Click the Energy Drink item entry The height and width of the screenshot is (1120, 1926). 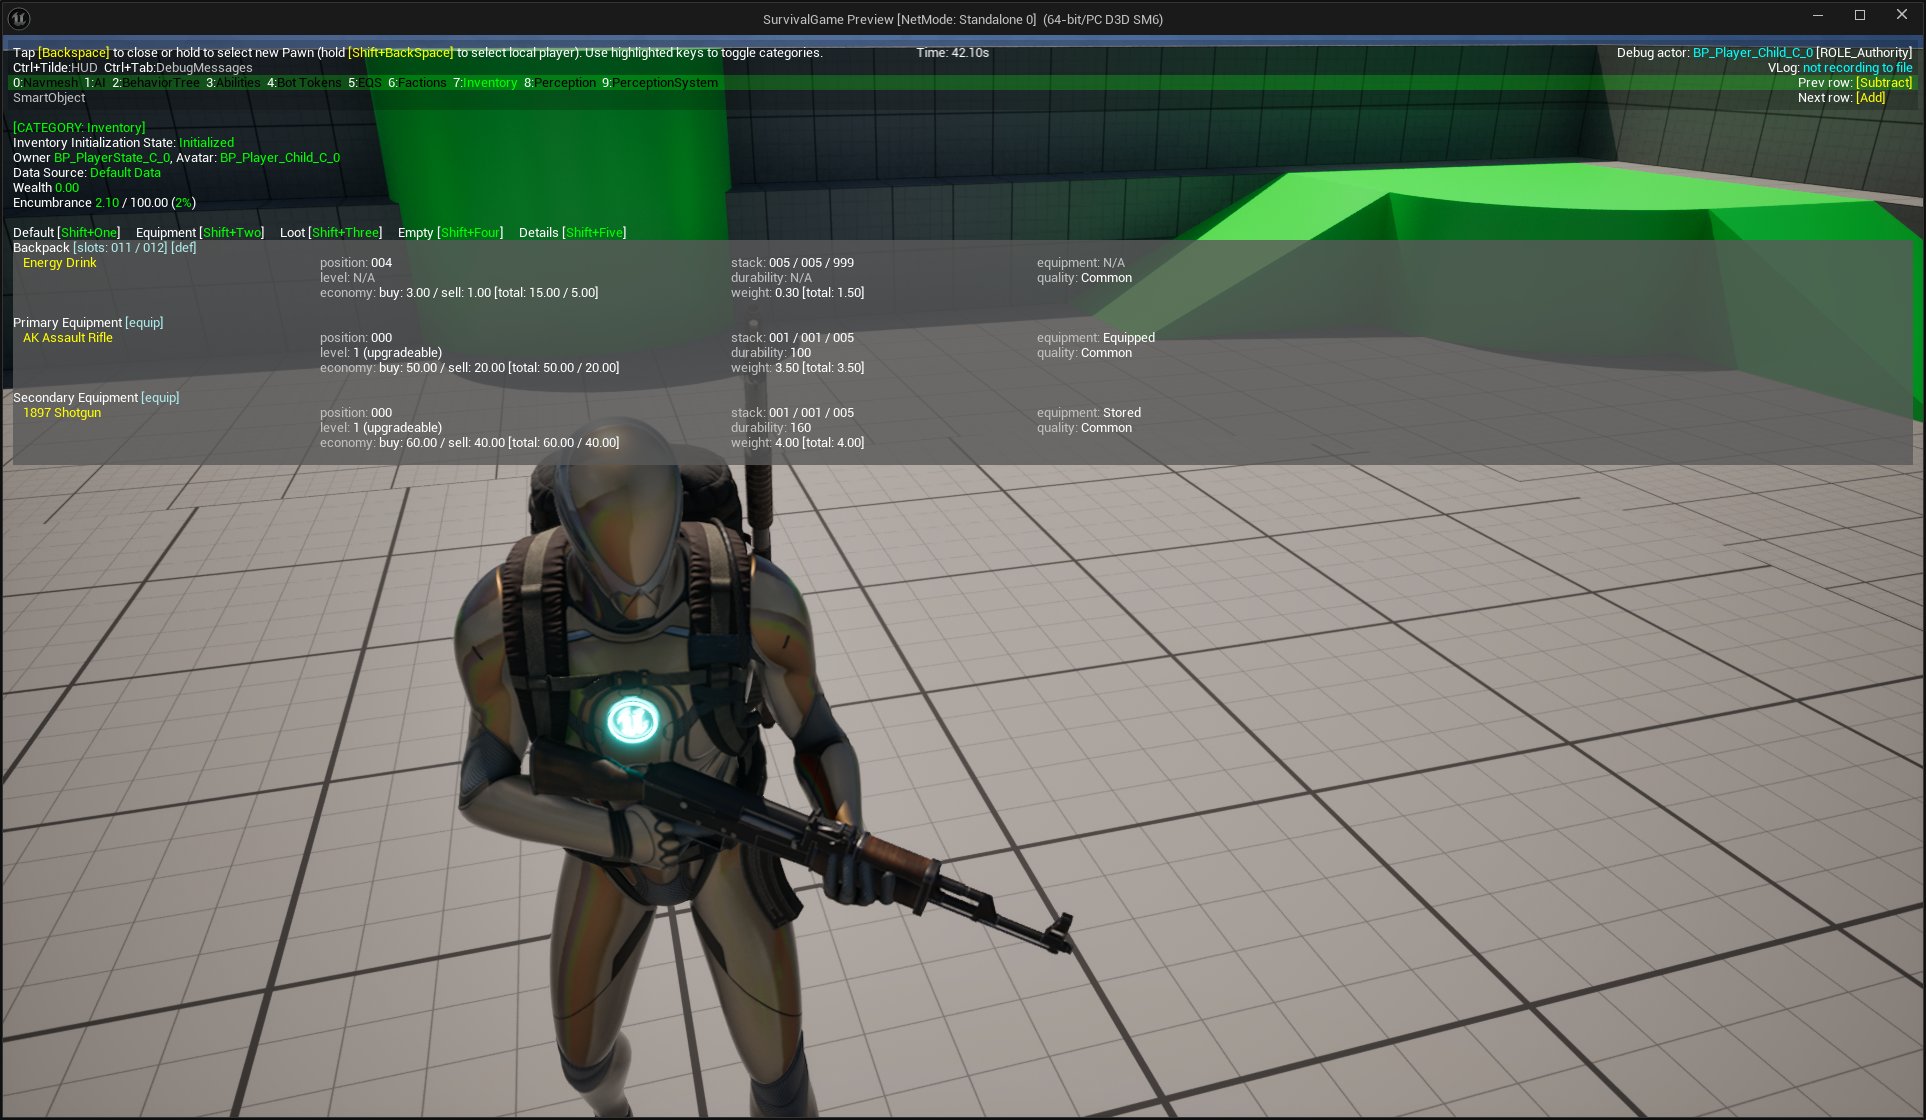point(60,263)
